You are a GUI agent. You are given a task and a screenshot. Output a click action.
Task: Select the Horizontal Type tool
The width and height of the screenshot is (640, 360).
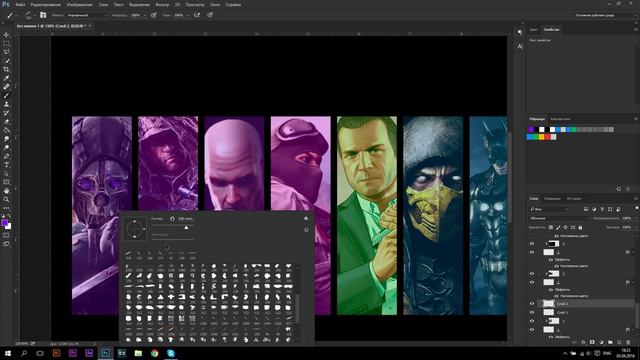click(6, 165)
